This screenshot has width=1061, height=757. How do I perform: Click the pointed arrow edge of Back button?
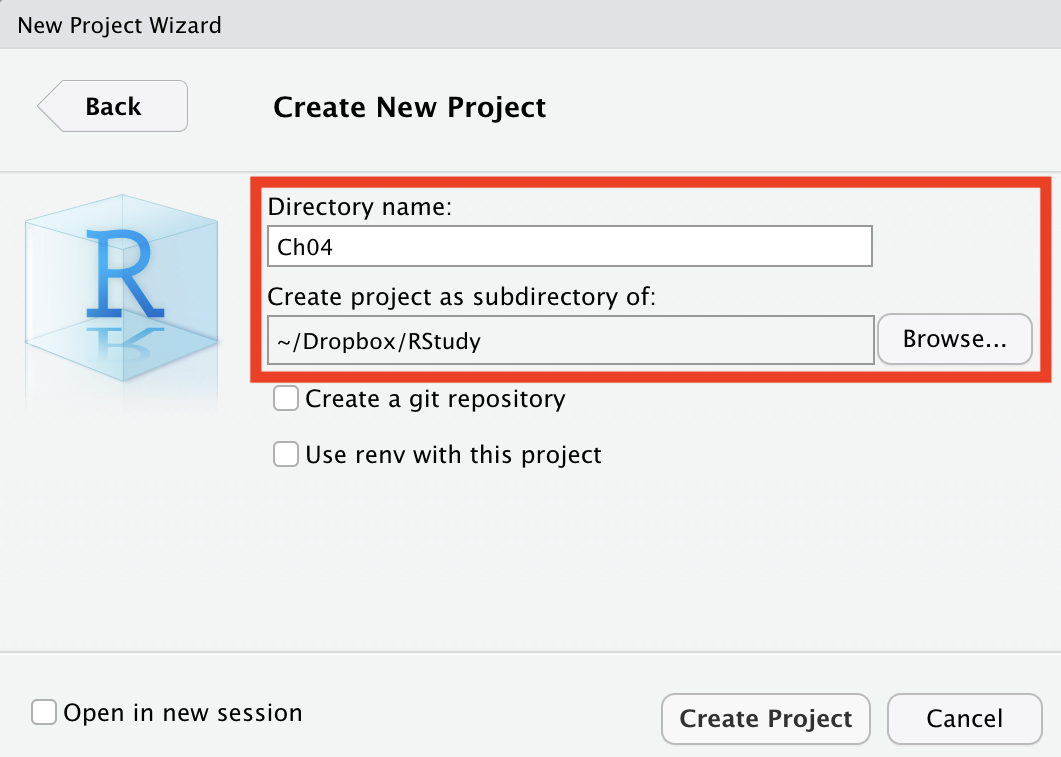[x=49, y=106]
